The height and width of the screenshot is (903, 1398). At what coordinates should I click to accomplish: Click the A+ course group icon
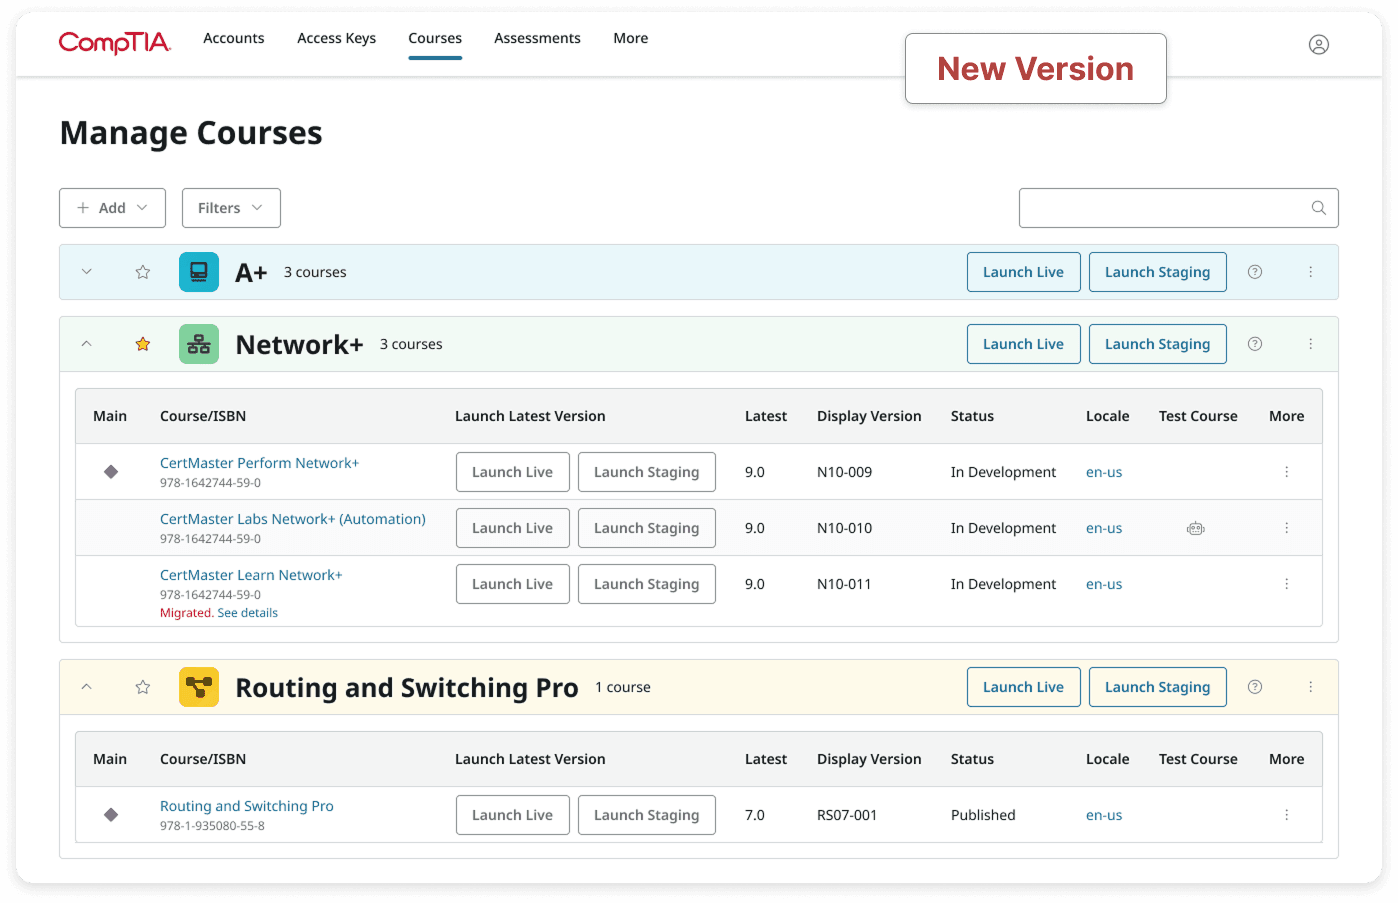coord(199,272)
